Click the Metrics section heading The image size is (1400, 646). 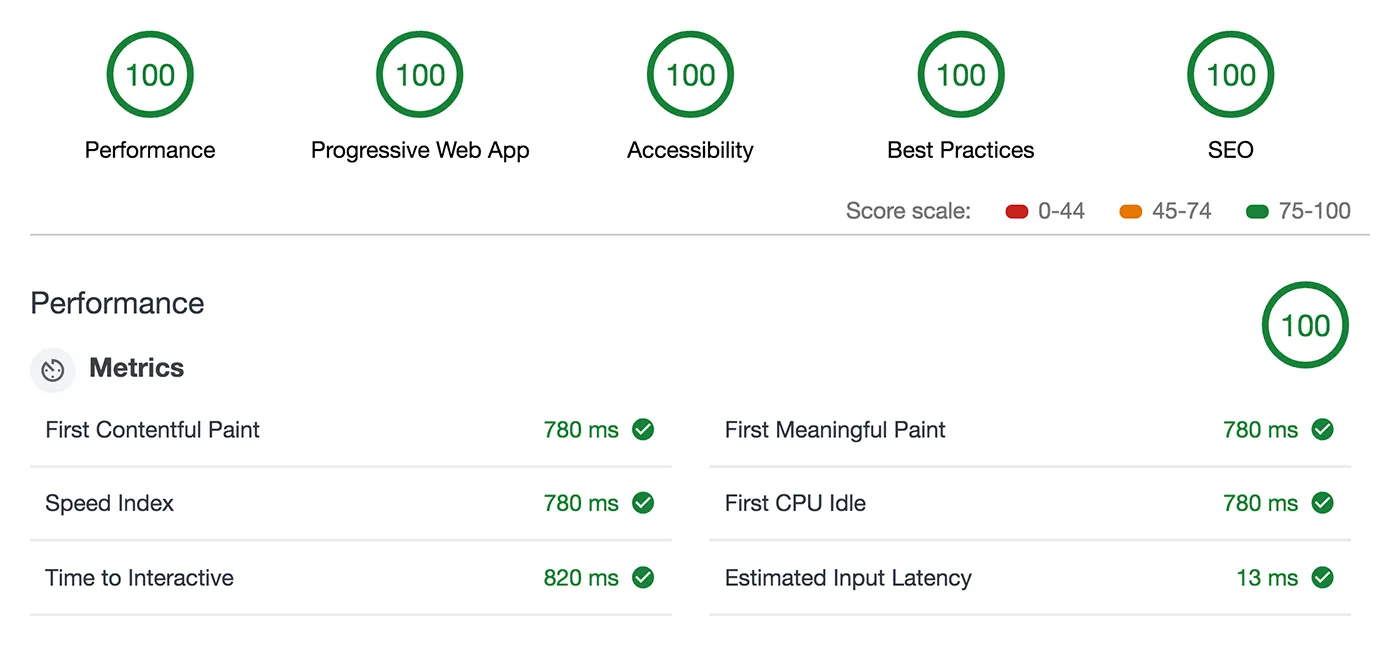pyautogui.click(x=137, y=368)
